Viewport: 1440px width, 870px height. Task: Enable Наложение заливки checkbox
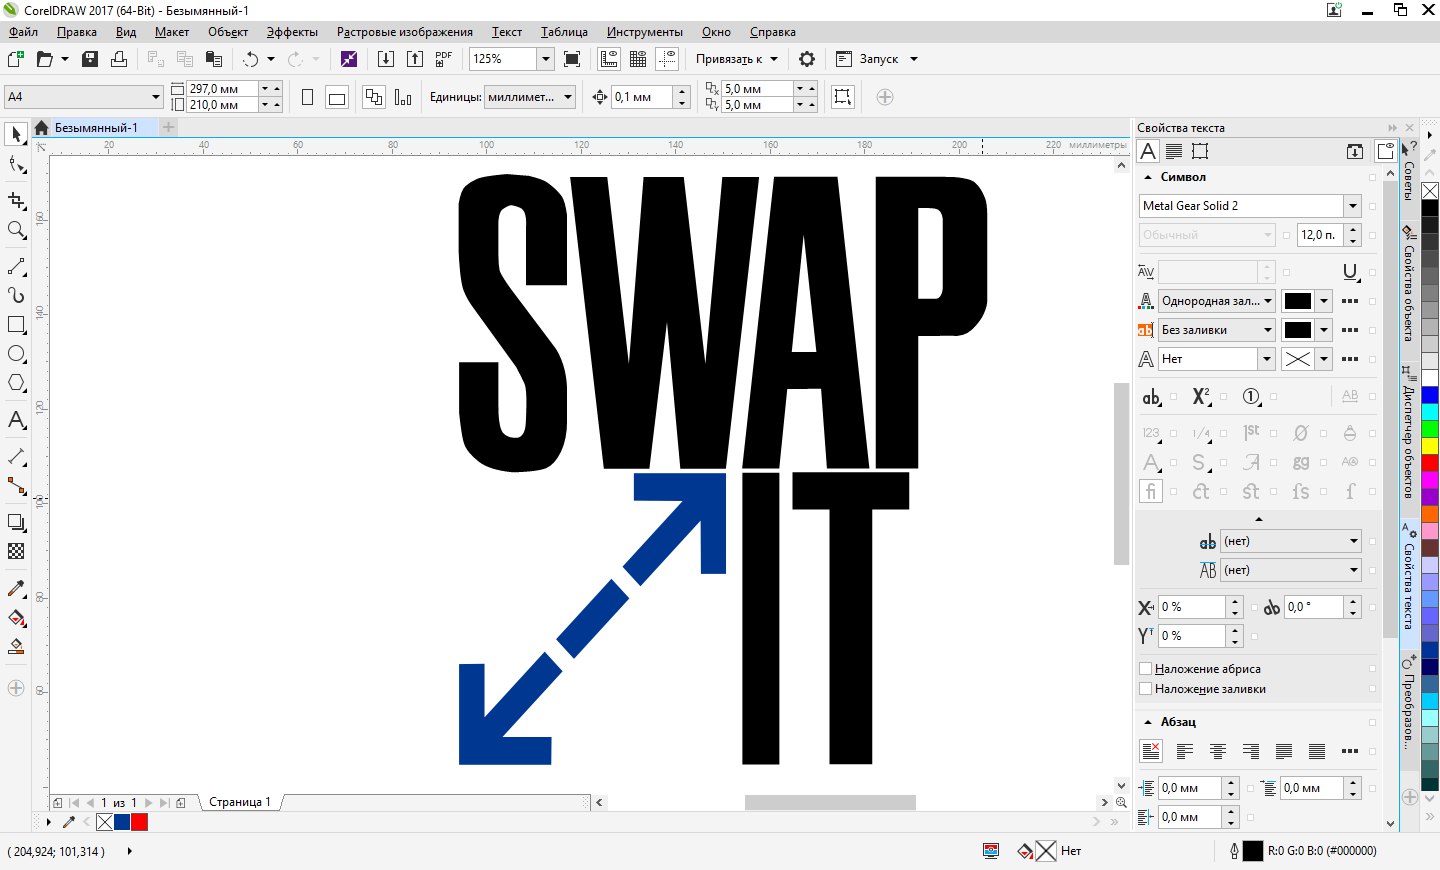1146,689
